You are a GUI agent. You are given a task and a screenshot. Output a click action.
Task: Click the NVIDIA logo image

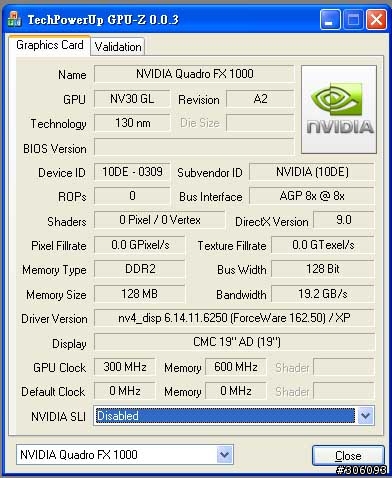pos(339,109)
